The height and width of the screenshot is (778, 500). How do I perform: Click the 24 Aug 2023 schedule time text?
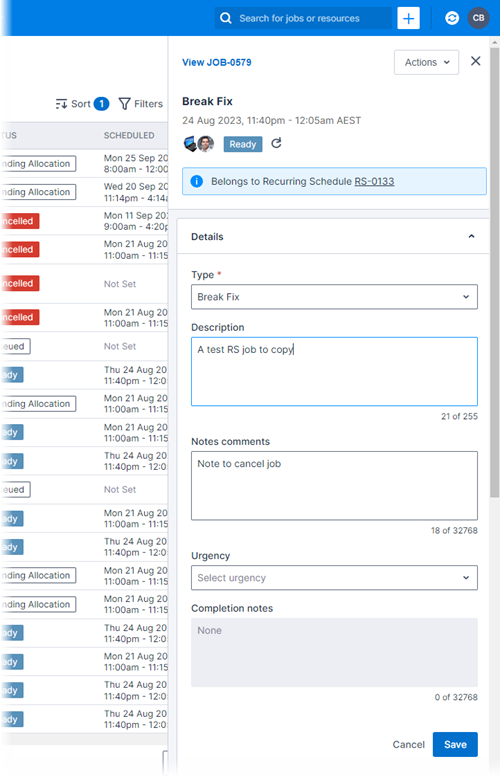271,121
